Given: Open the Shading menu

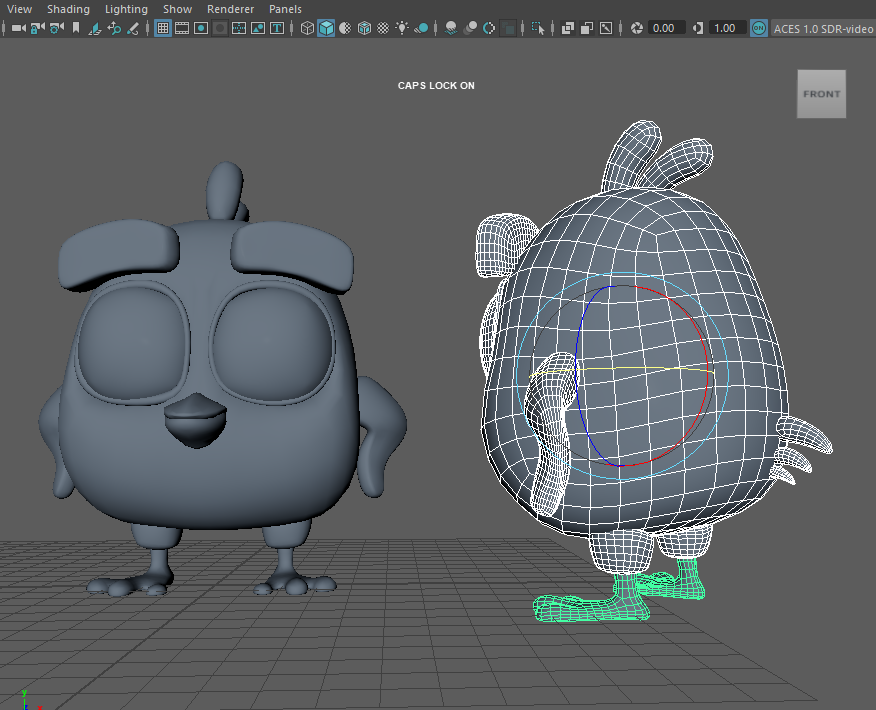Looking at the screenshot, I should (68, 9).
